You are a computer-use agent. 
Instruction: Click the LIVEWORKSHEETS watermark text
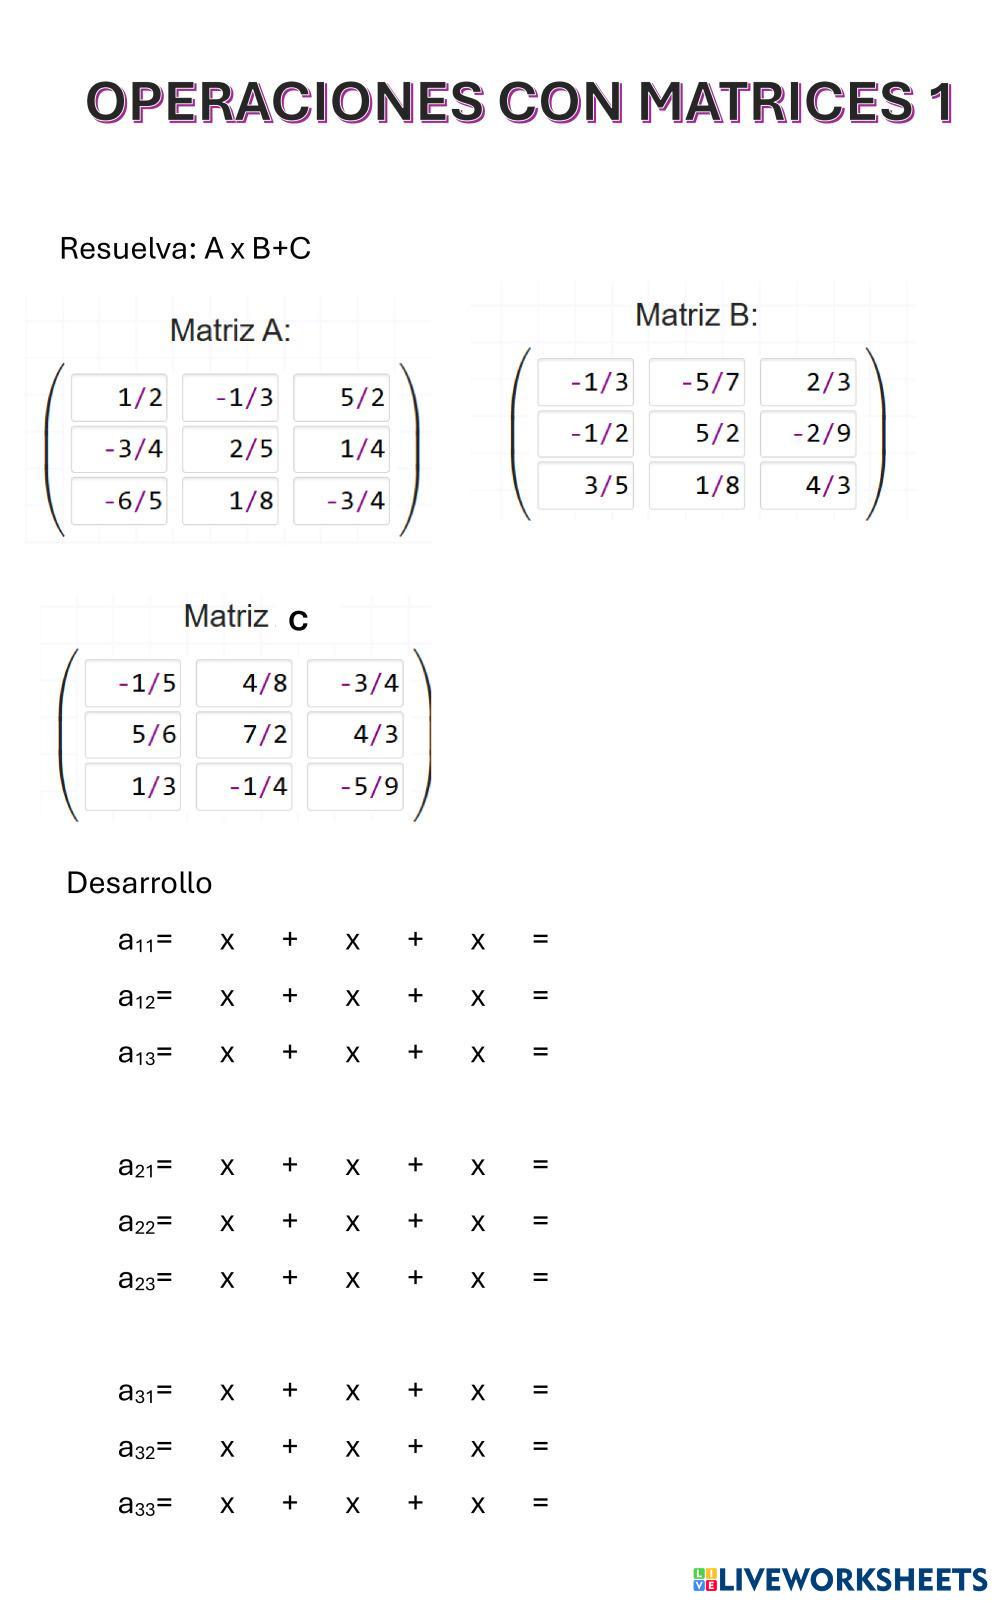tap(853, 1579)
